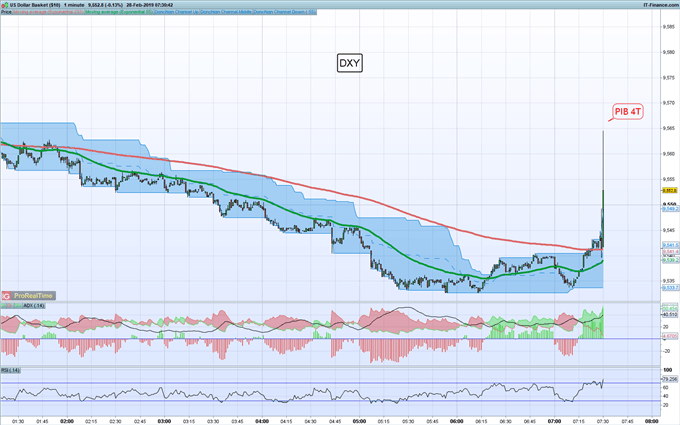This screenshot has width=680, height=425.
Task: Click the 79.256 RSI value tag
Action: tap(670, 379)
